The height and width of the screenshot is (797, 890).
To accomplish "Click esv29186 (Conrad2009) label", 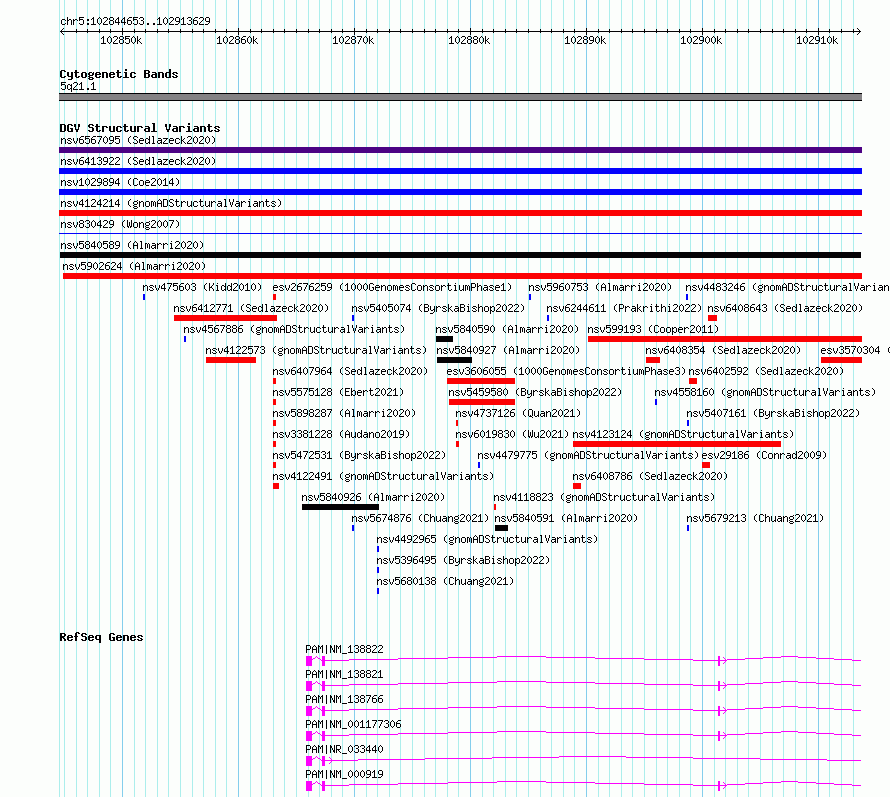I will click(765, 455).
